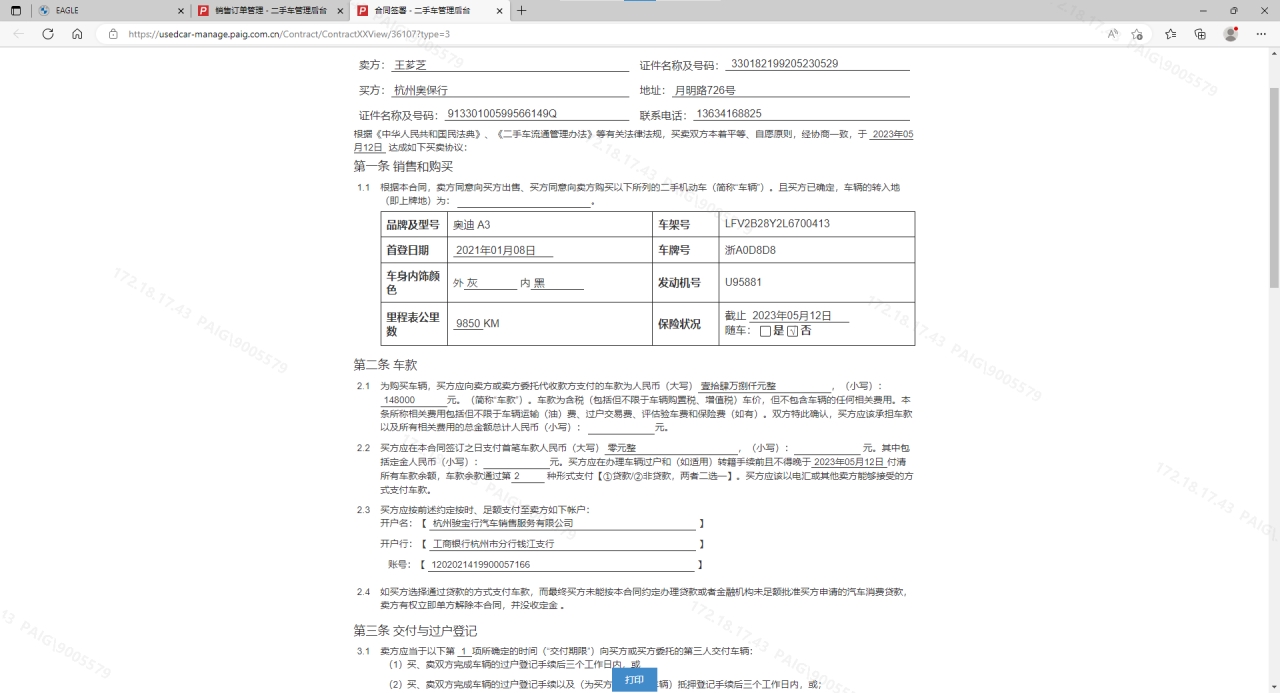Click the empty 上牌地 blank field
Viewport: 1280px width, 693px height.
(524, 200)
